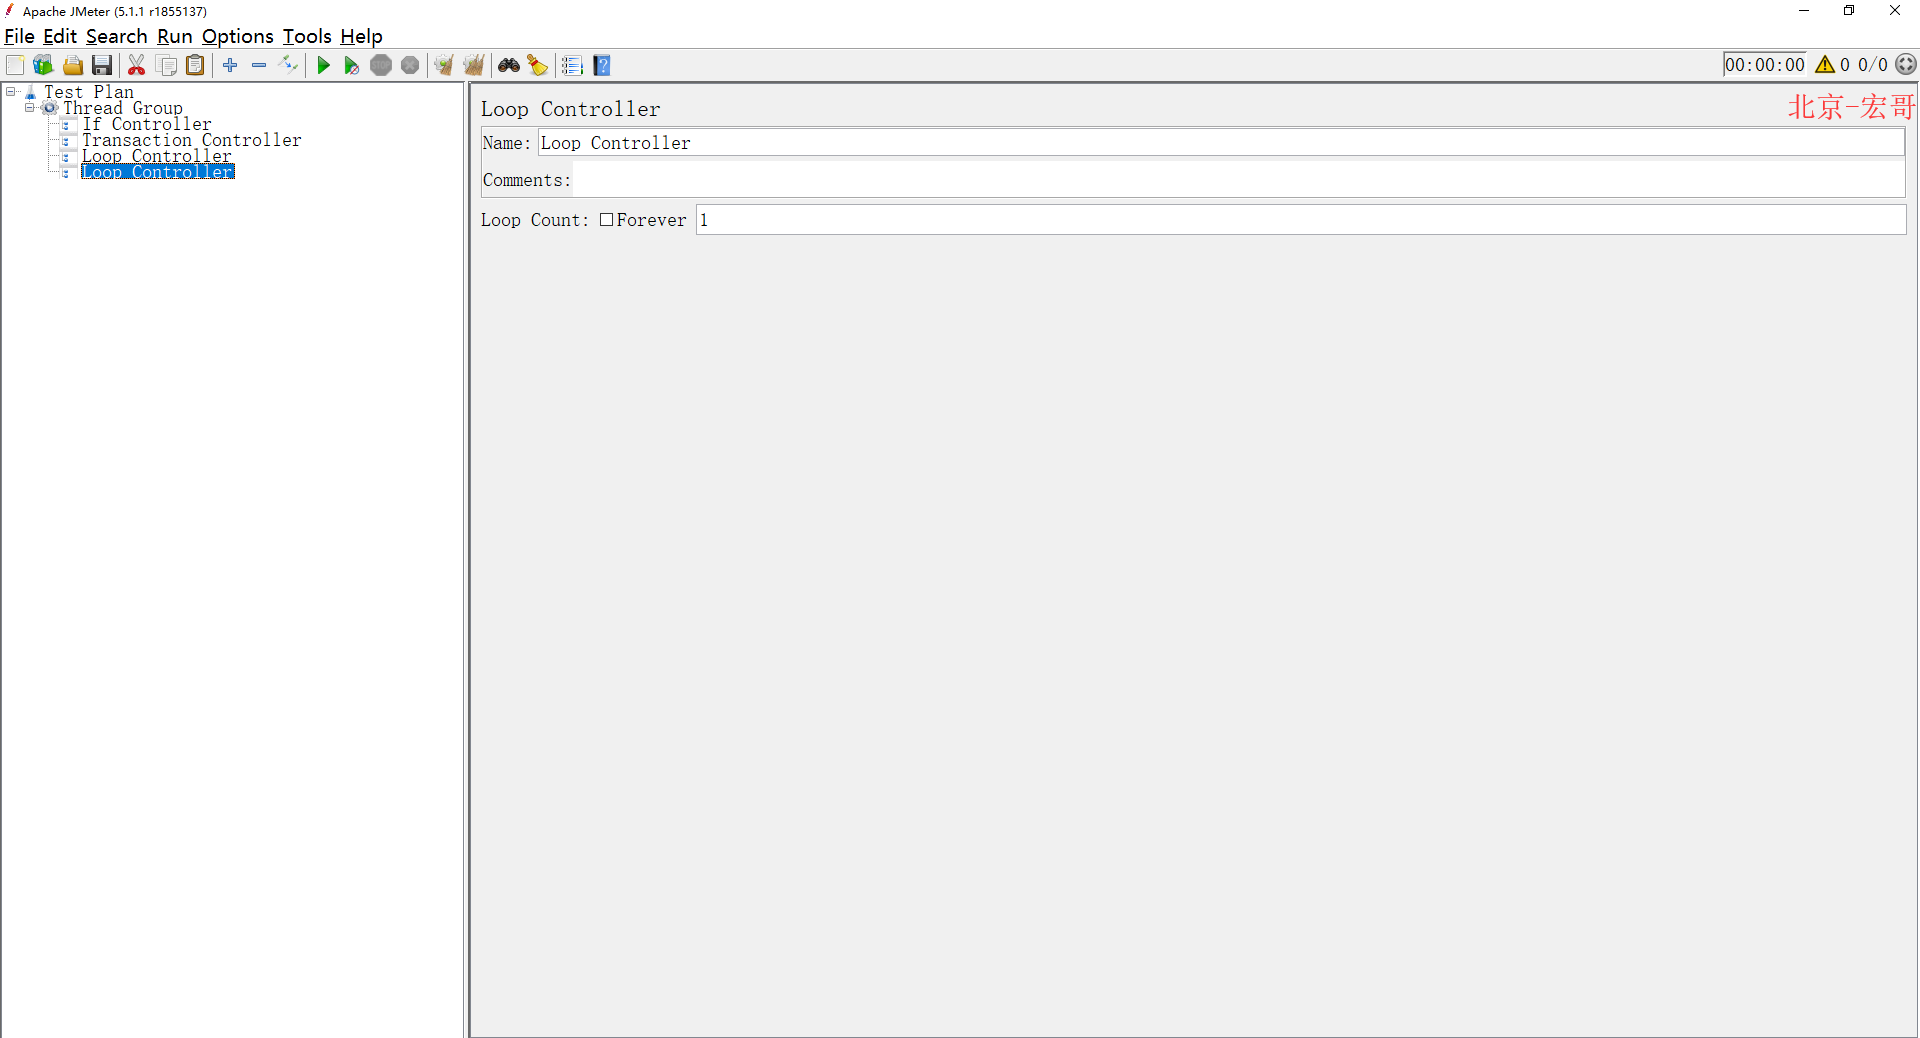Click the Copy icon in toolbar
This screenshot has height=1038, width=1920.
point(167,65)
